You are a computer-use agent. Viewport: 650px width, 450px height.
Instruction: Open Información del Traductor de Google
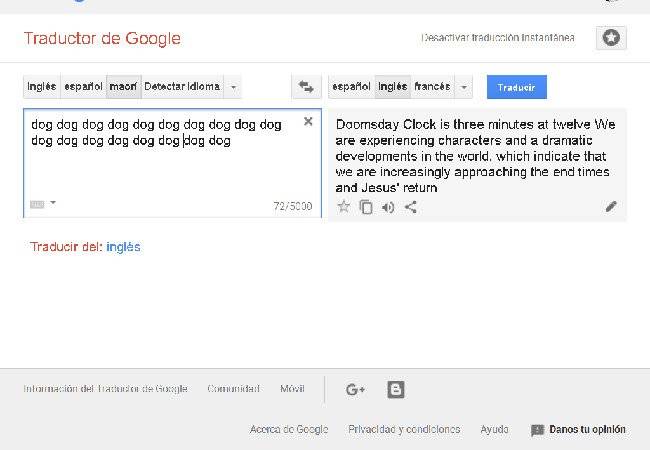pyautogui.click(x=105, y=389)
